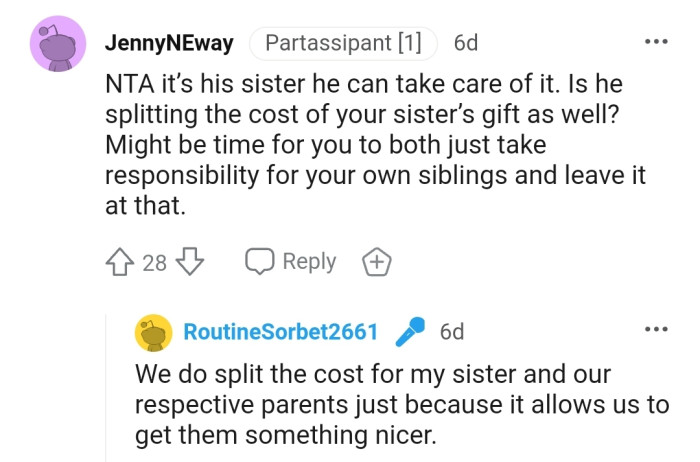Downvote JennyNEway's comment
700x462 pixels.
(x=190, y=263)
